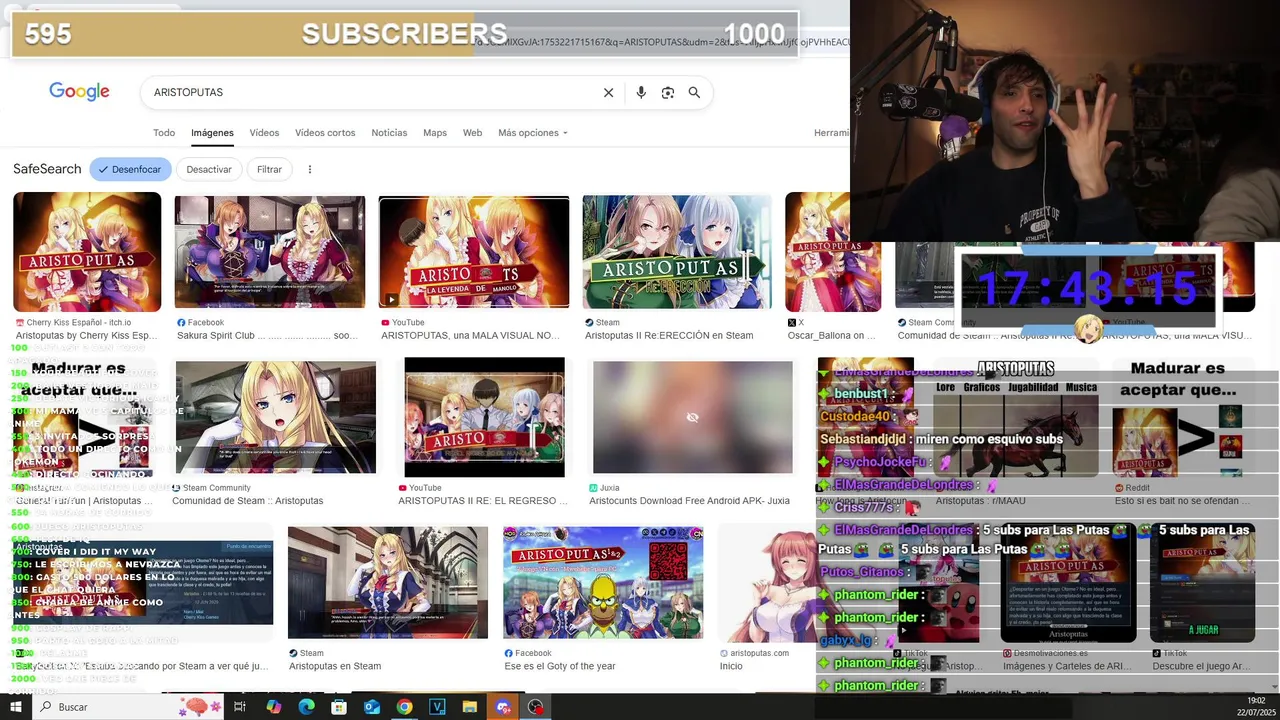The height and width of the screenshot is (720, 1280).
Task: Open the Steam Community blonde character thumbnail
Action: click(276, 417)
